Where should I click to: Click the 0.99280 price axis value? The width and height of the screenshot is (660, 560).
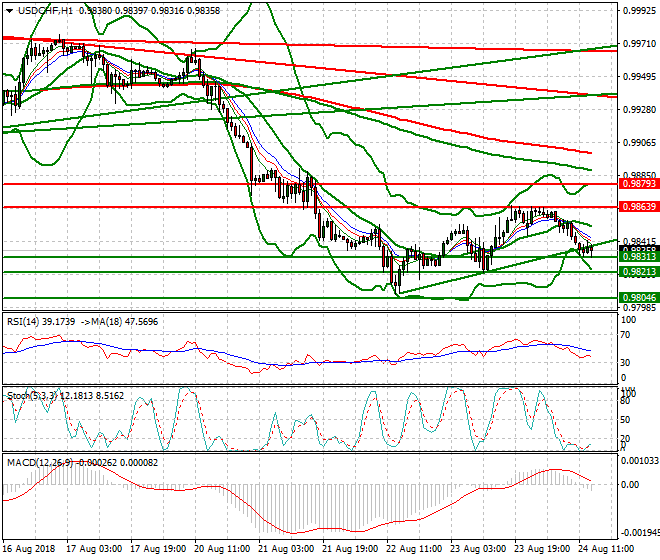[x=639, y=109]
